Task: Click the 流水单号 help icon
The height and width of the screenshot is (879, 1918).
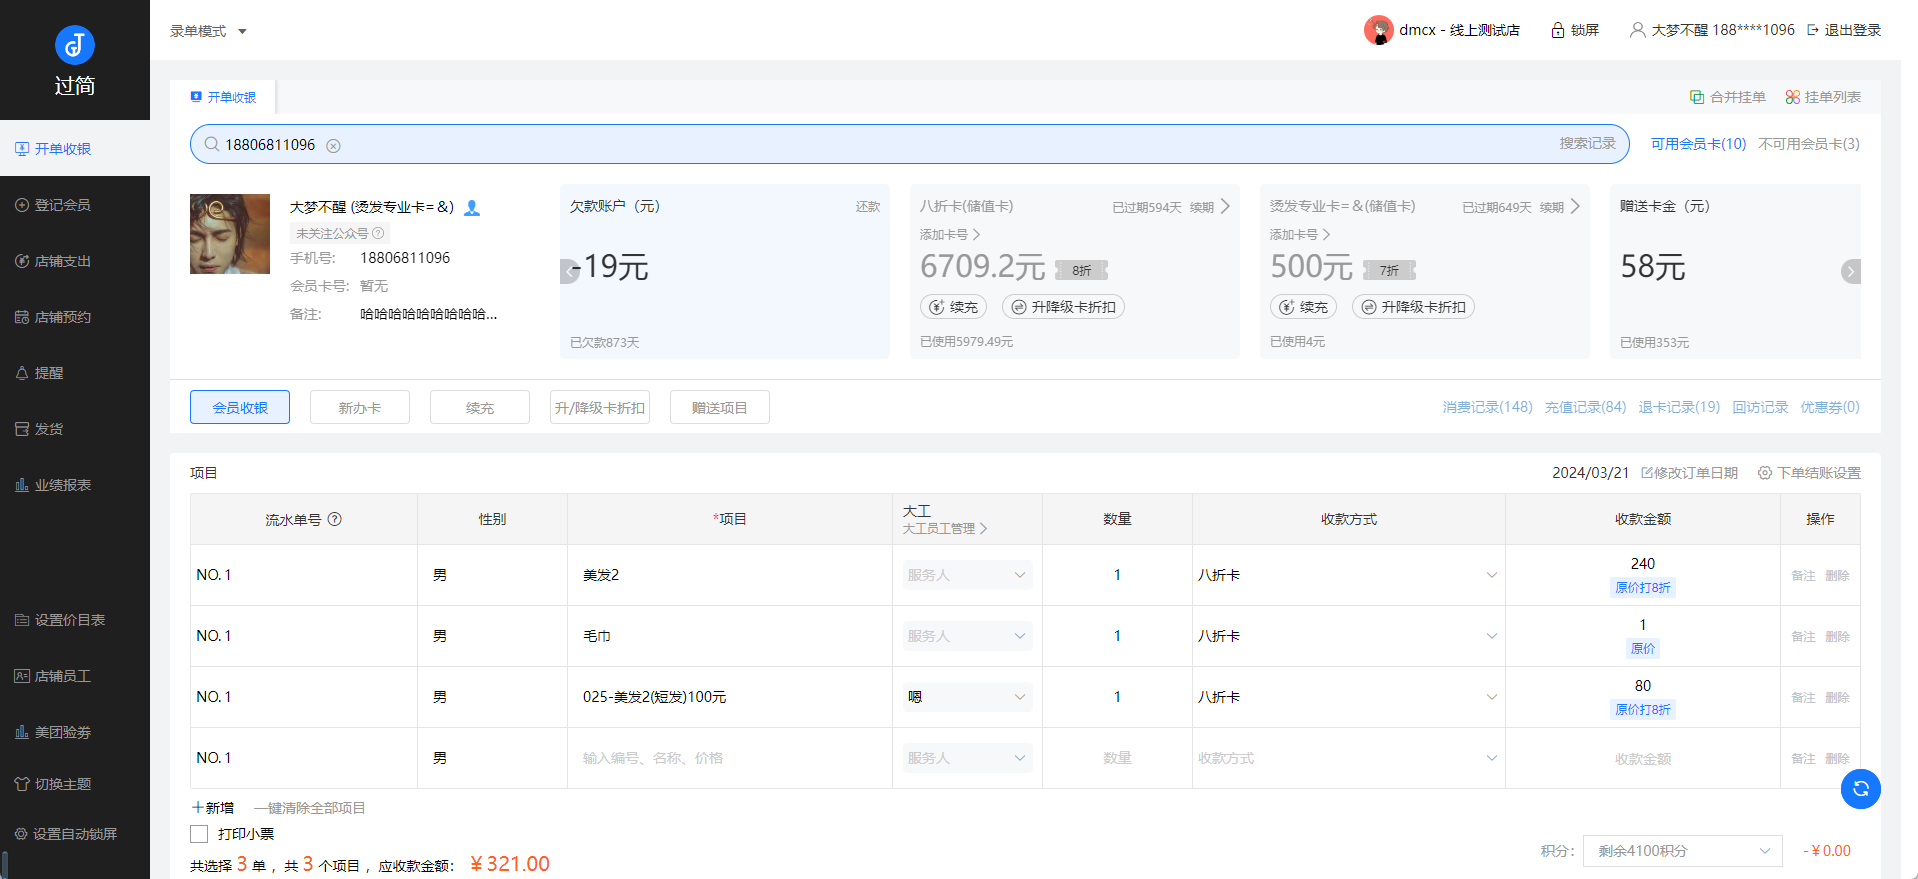Action: (x=335, y=519)
